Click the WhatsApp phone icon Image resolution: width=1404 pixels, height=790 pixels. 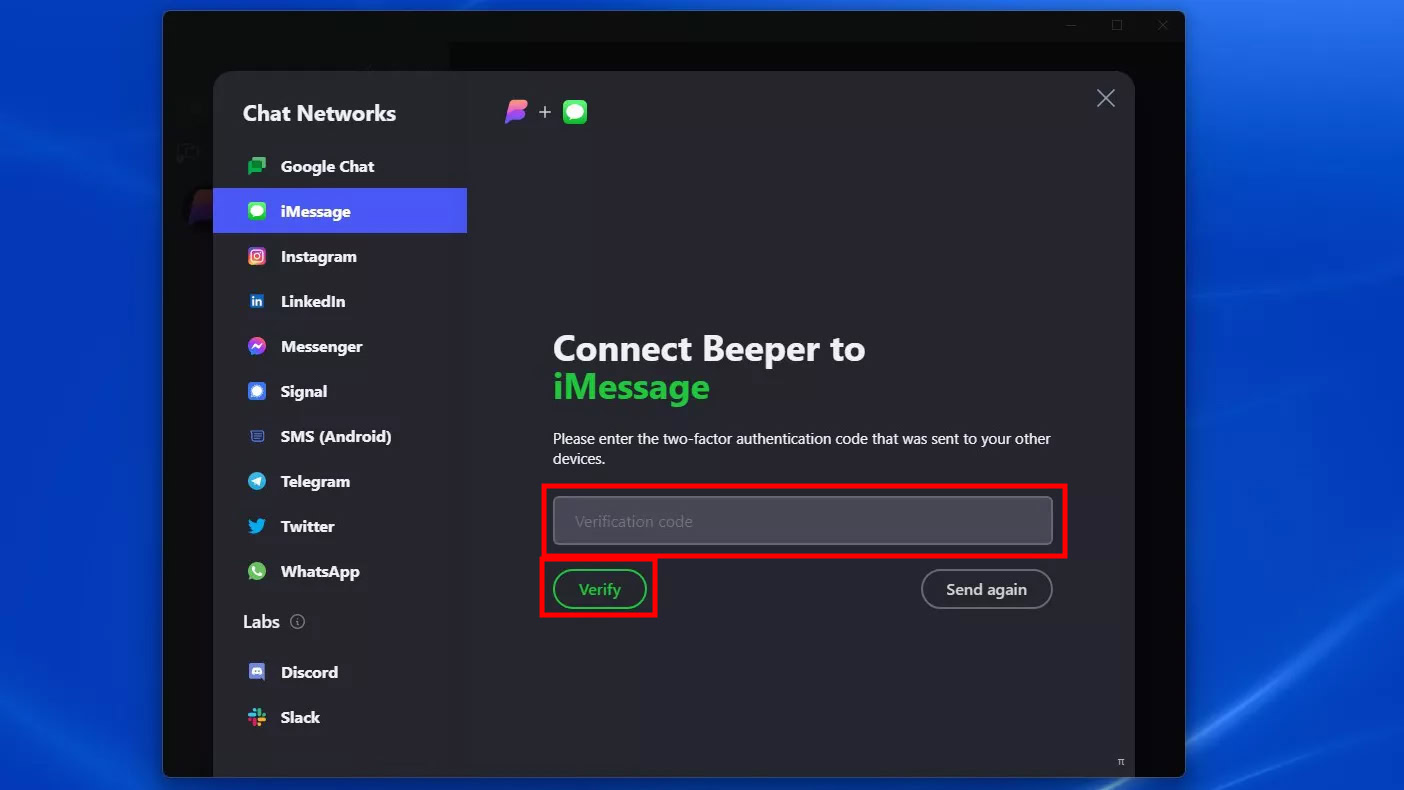pos(257,571)
